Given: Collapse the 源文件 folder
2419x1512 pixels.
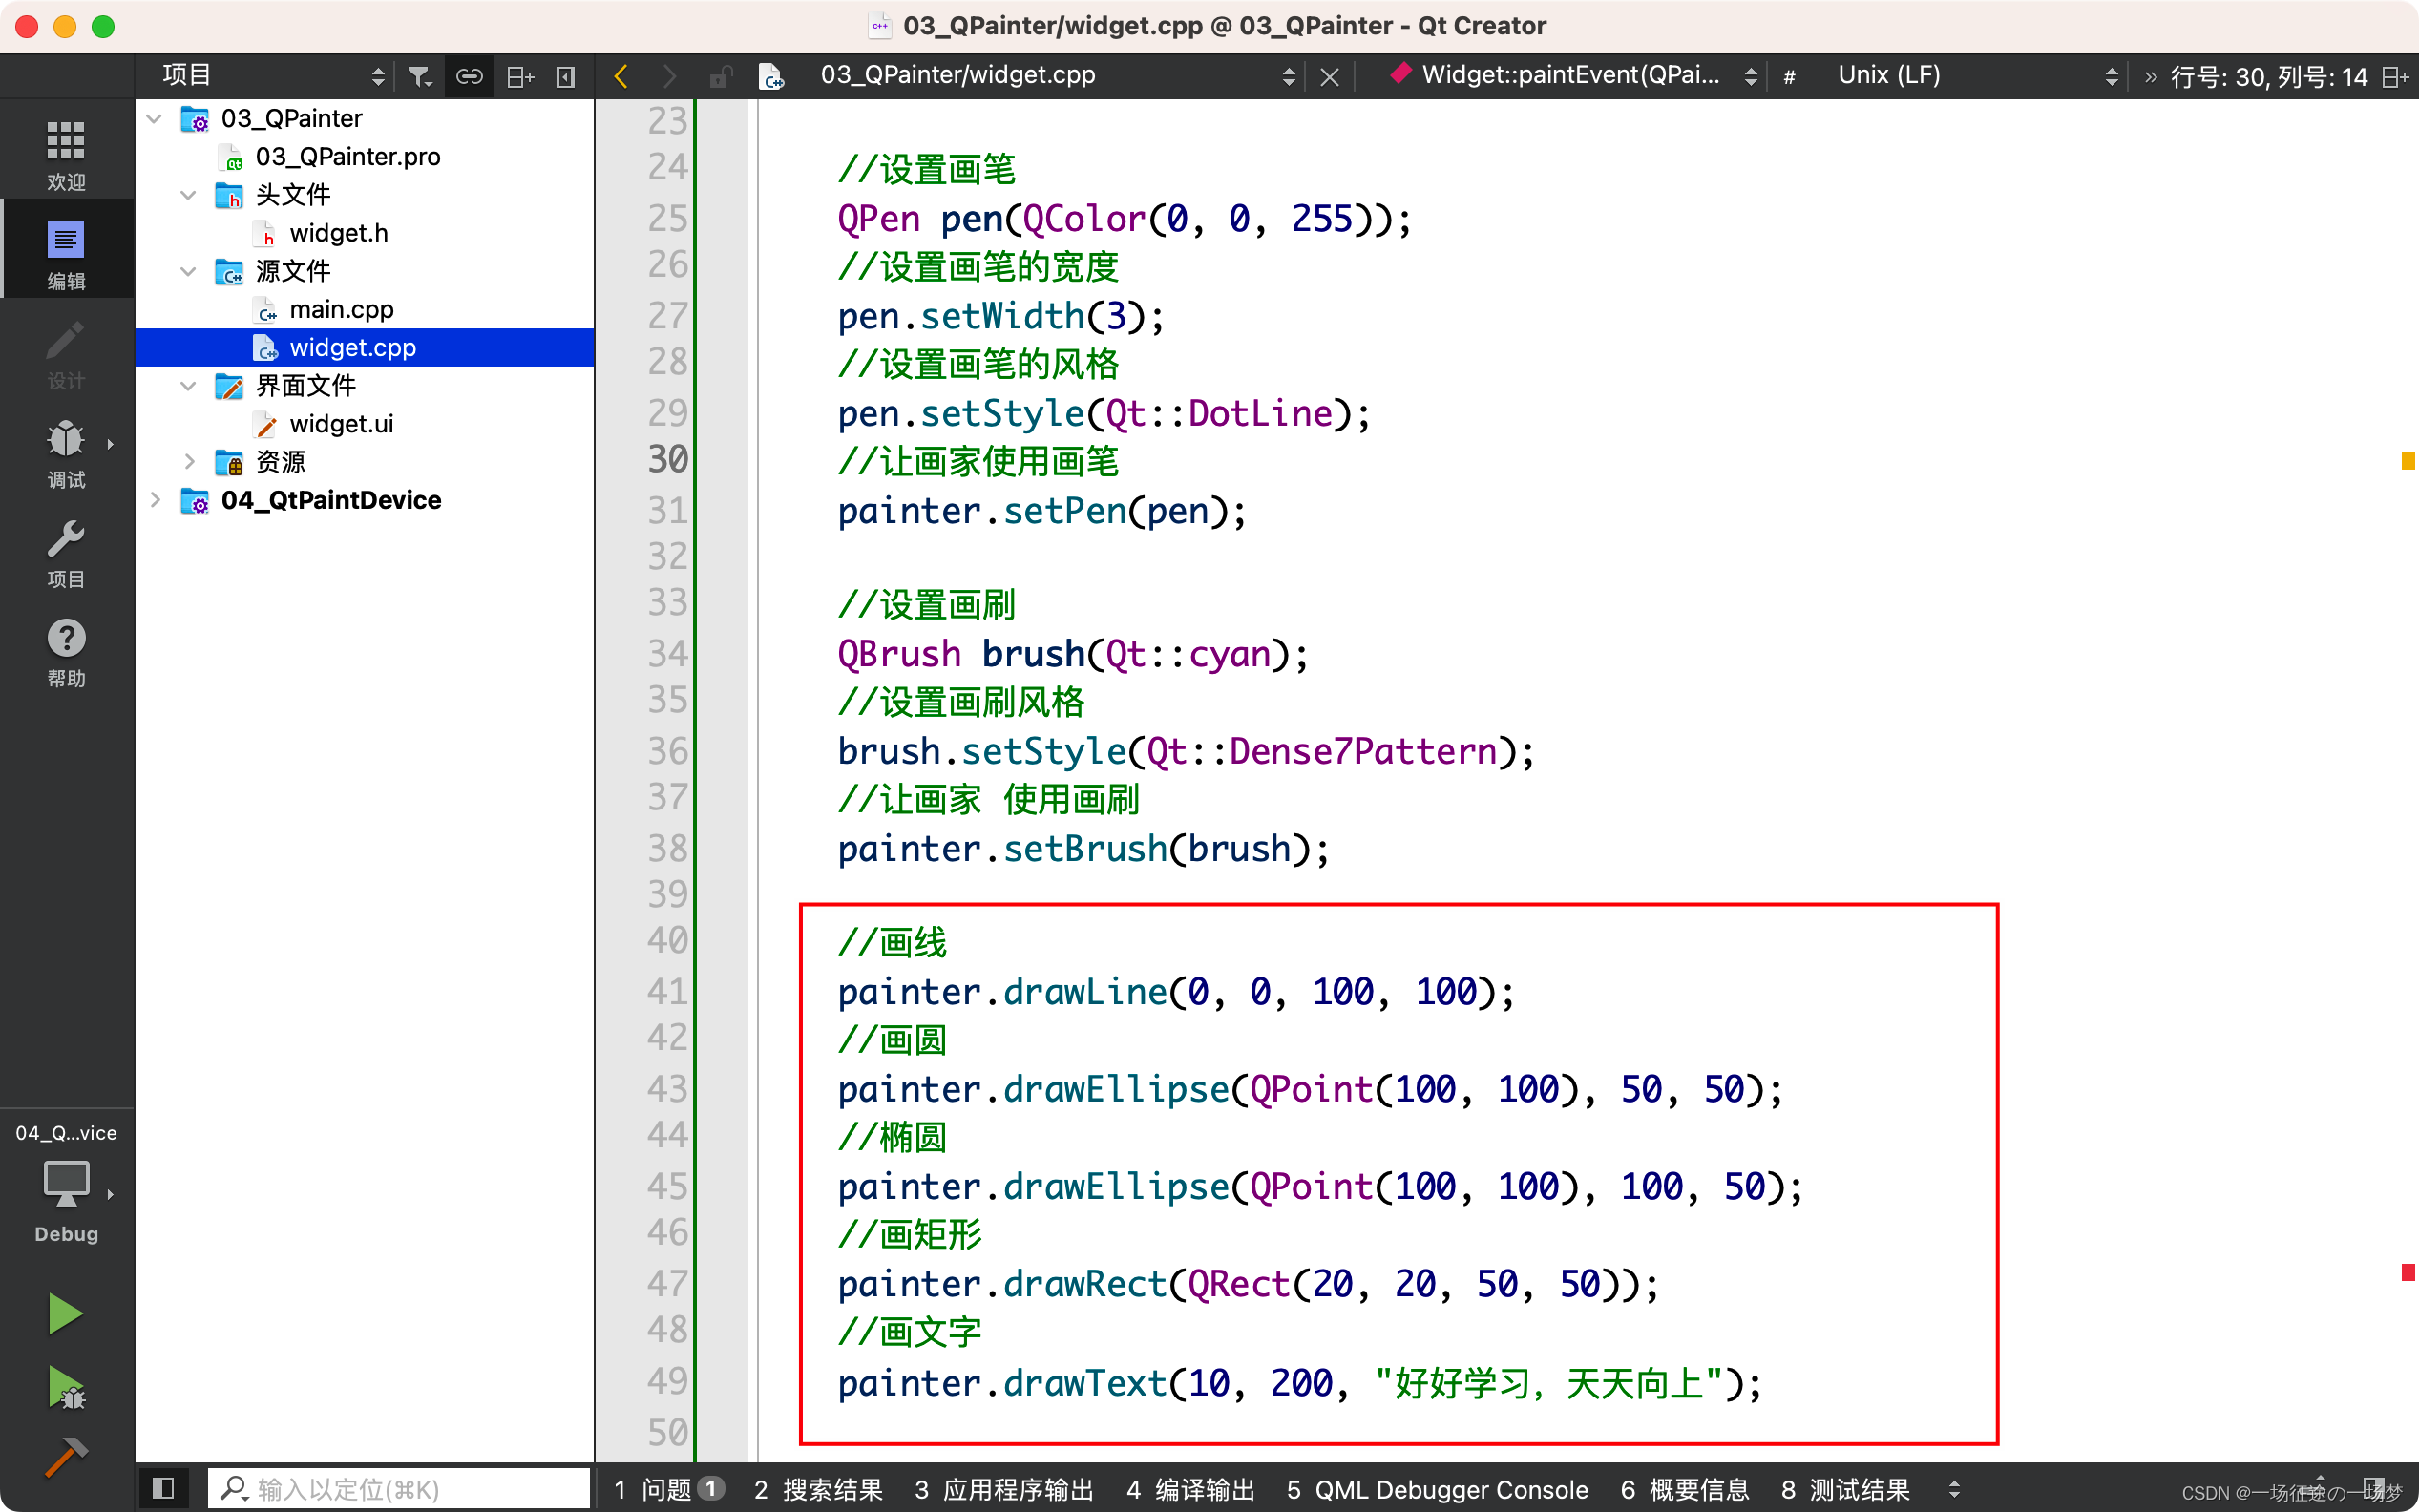Looking at the screenshot, I should [188, 271].
